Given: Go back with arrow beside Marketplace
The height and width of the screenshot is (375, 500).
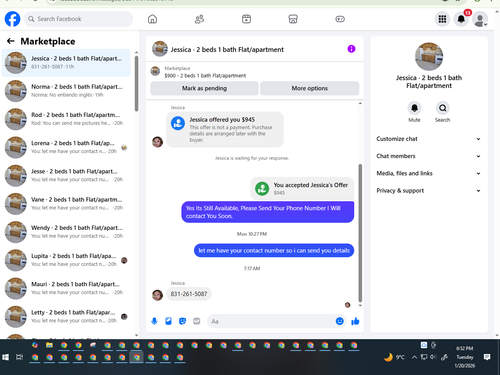Looking at the screenshot, I should (10, 41).
